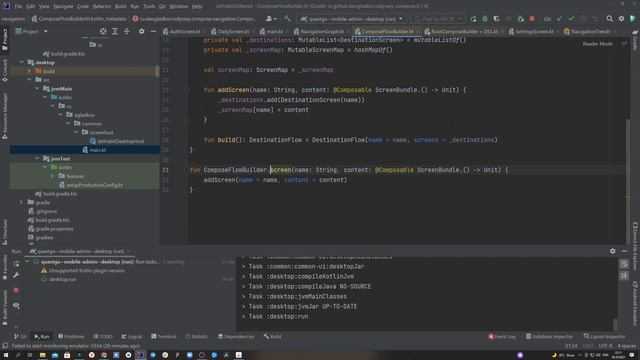The width and height of the screenshot is (640, 360).
Task: Click the Run panel settings gear icon
Action: point(612,251)
